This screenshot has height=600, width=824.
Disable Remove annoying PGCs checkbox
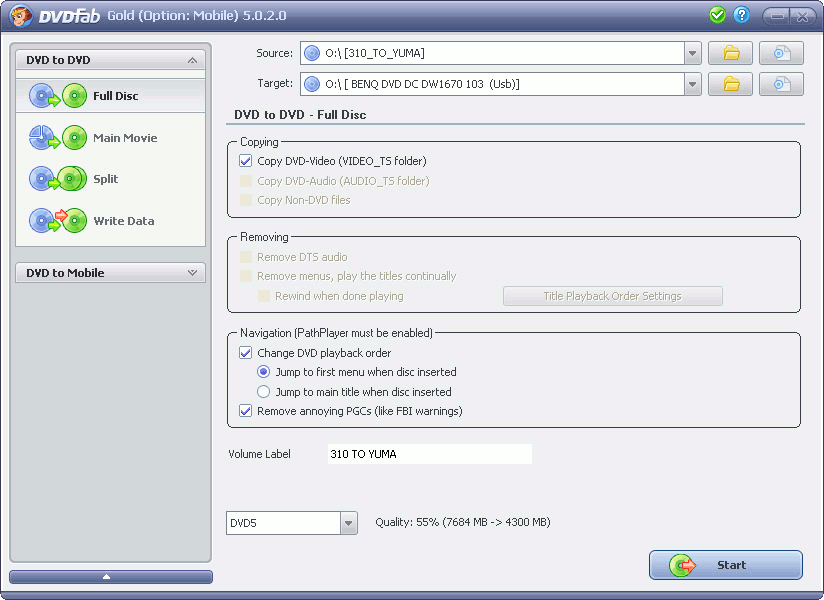point(246,411)
